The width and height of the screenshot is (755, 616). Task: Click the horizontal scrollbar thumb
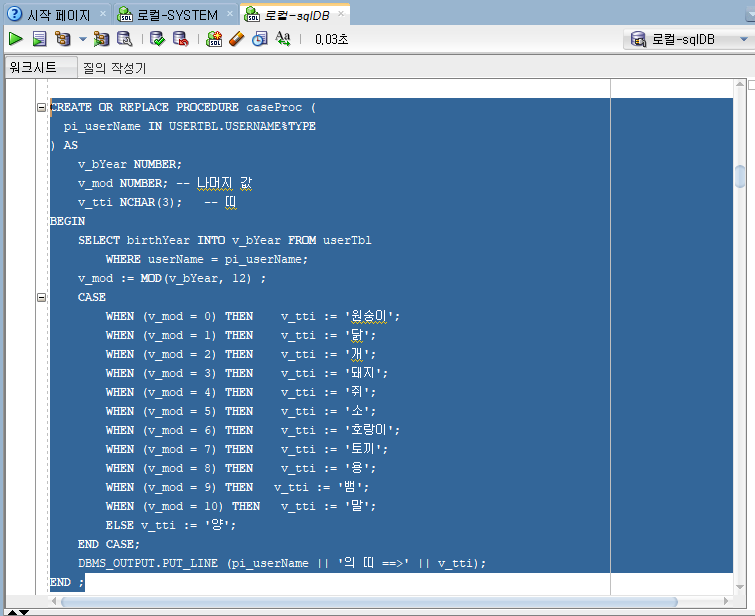[369, 602]
